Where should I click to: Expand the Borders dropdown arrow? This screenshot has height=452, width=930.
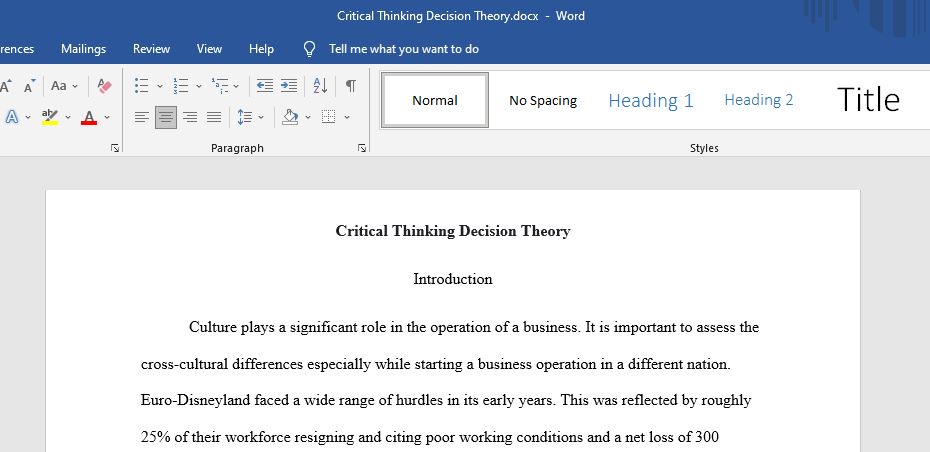(x=347, y=117)
